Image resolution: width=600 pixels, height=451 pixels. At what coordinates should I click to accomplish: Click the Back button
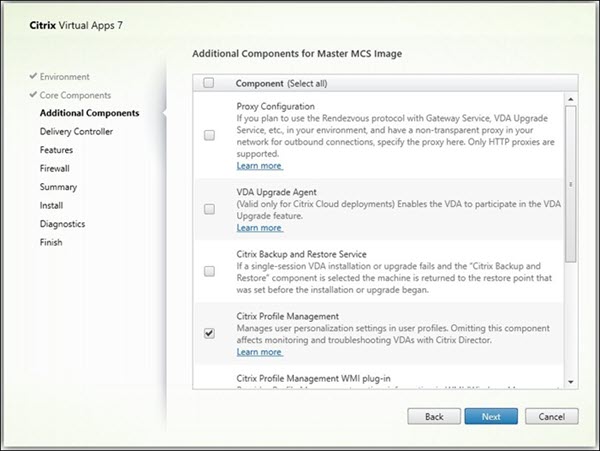tap(433, 415)
